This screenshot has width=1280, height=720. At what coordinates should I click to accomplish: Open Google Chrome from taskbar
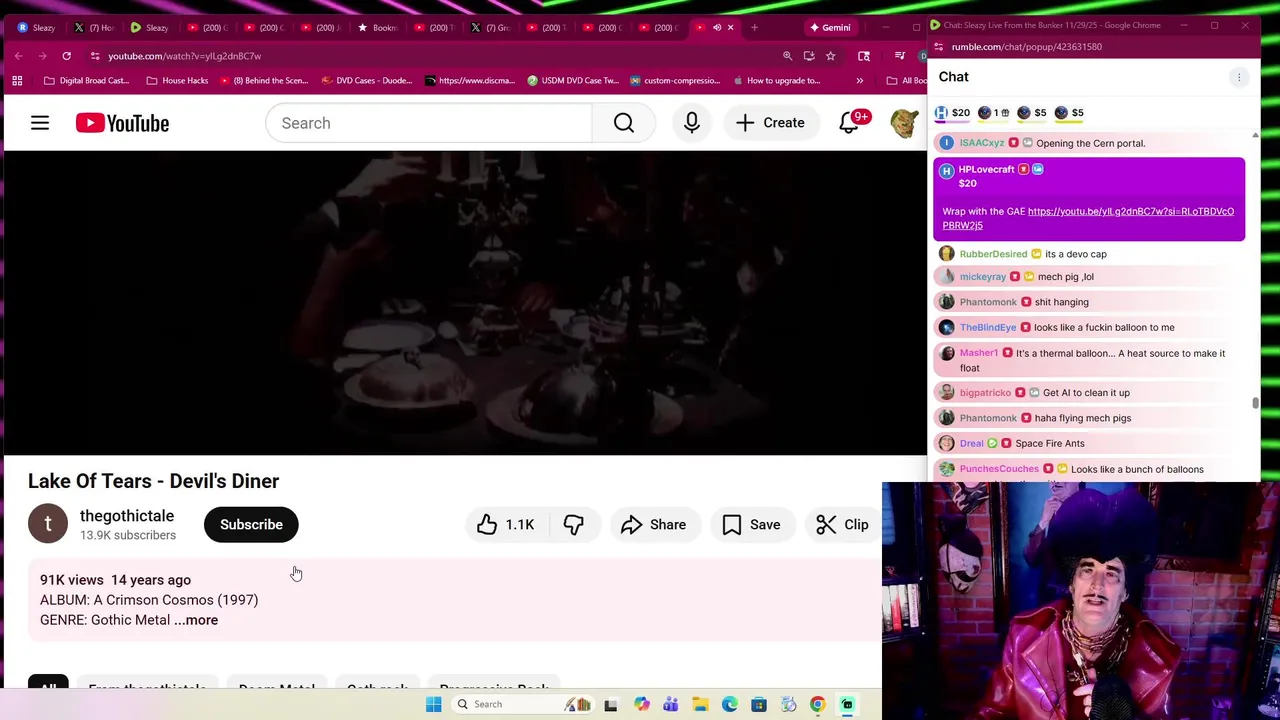817,704
